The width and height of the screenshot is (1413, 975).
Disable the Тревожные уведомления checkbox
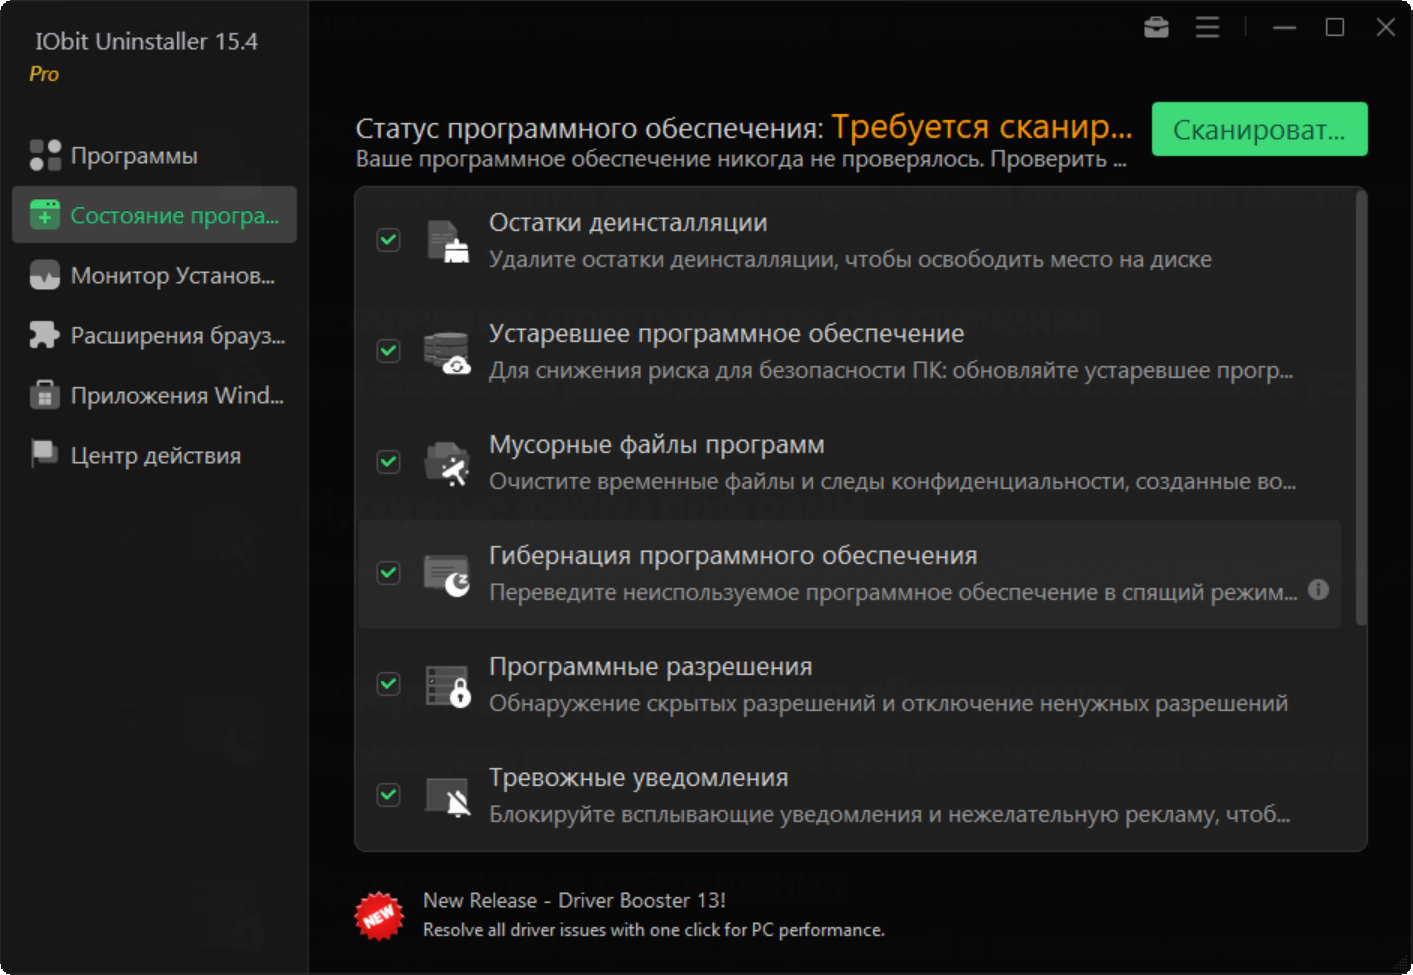pos(388,795)
